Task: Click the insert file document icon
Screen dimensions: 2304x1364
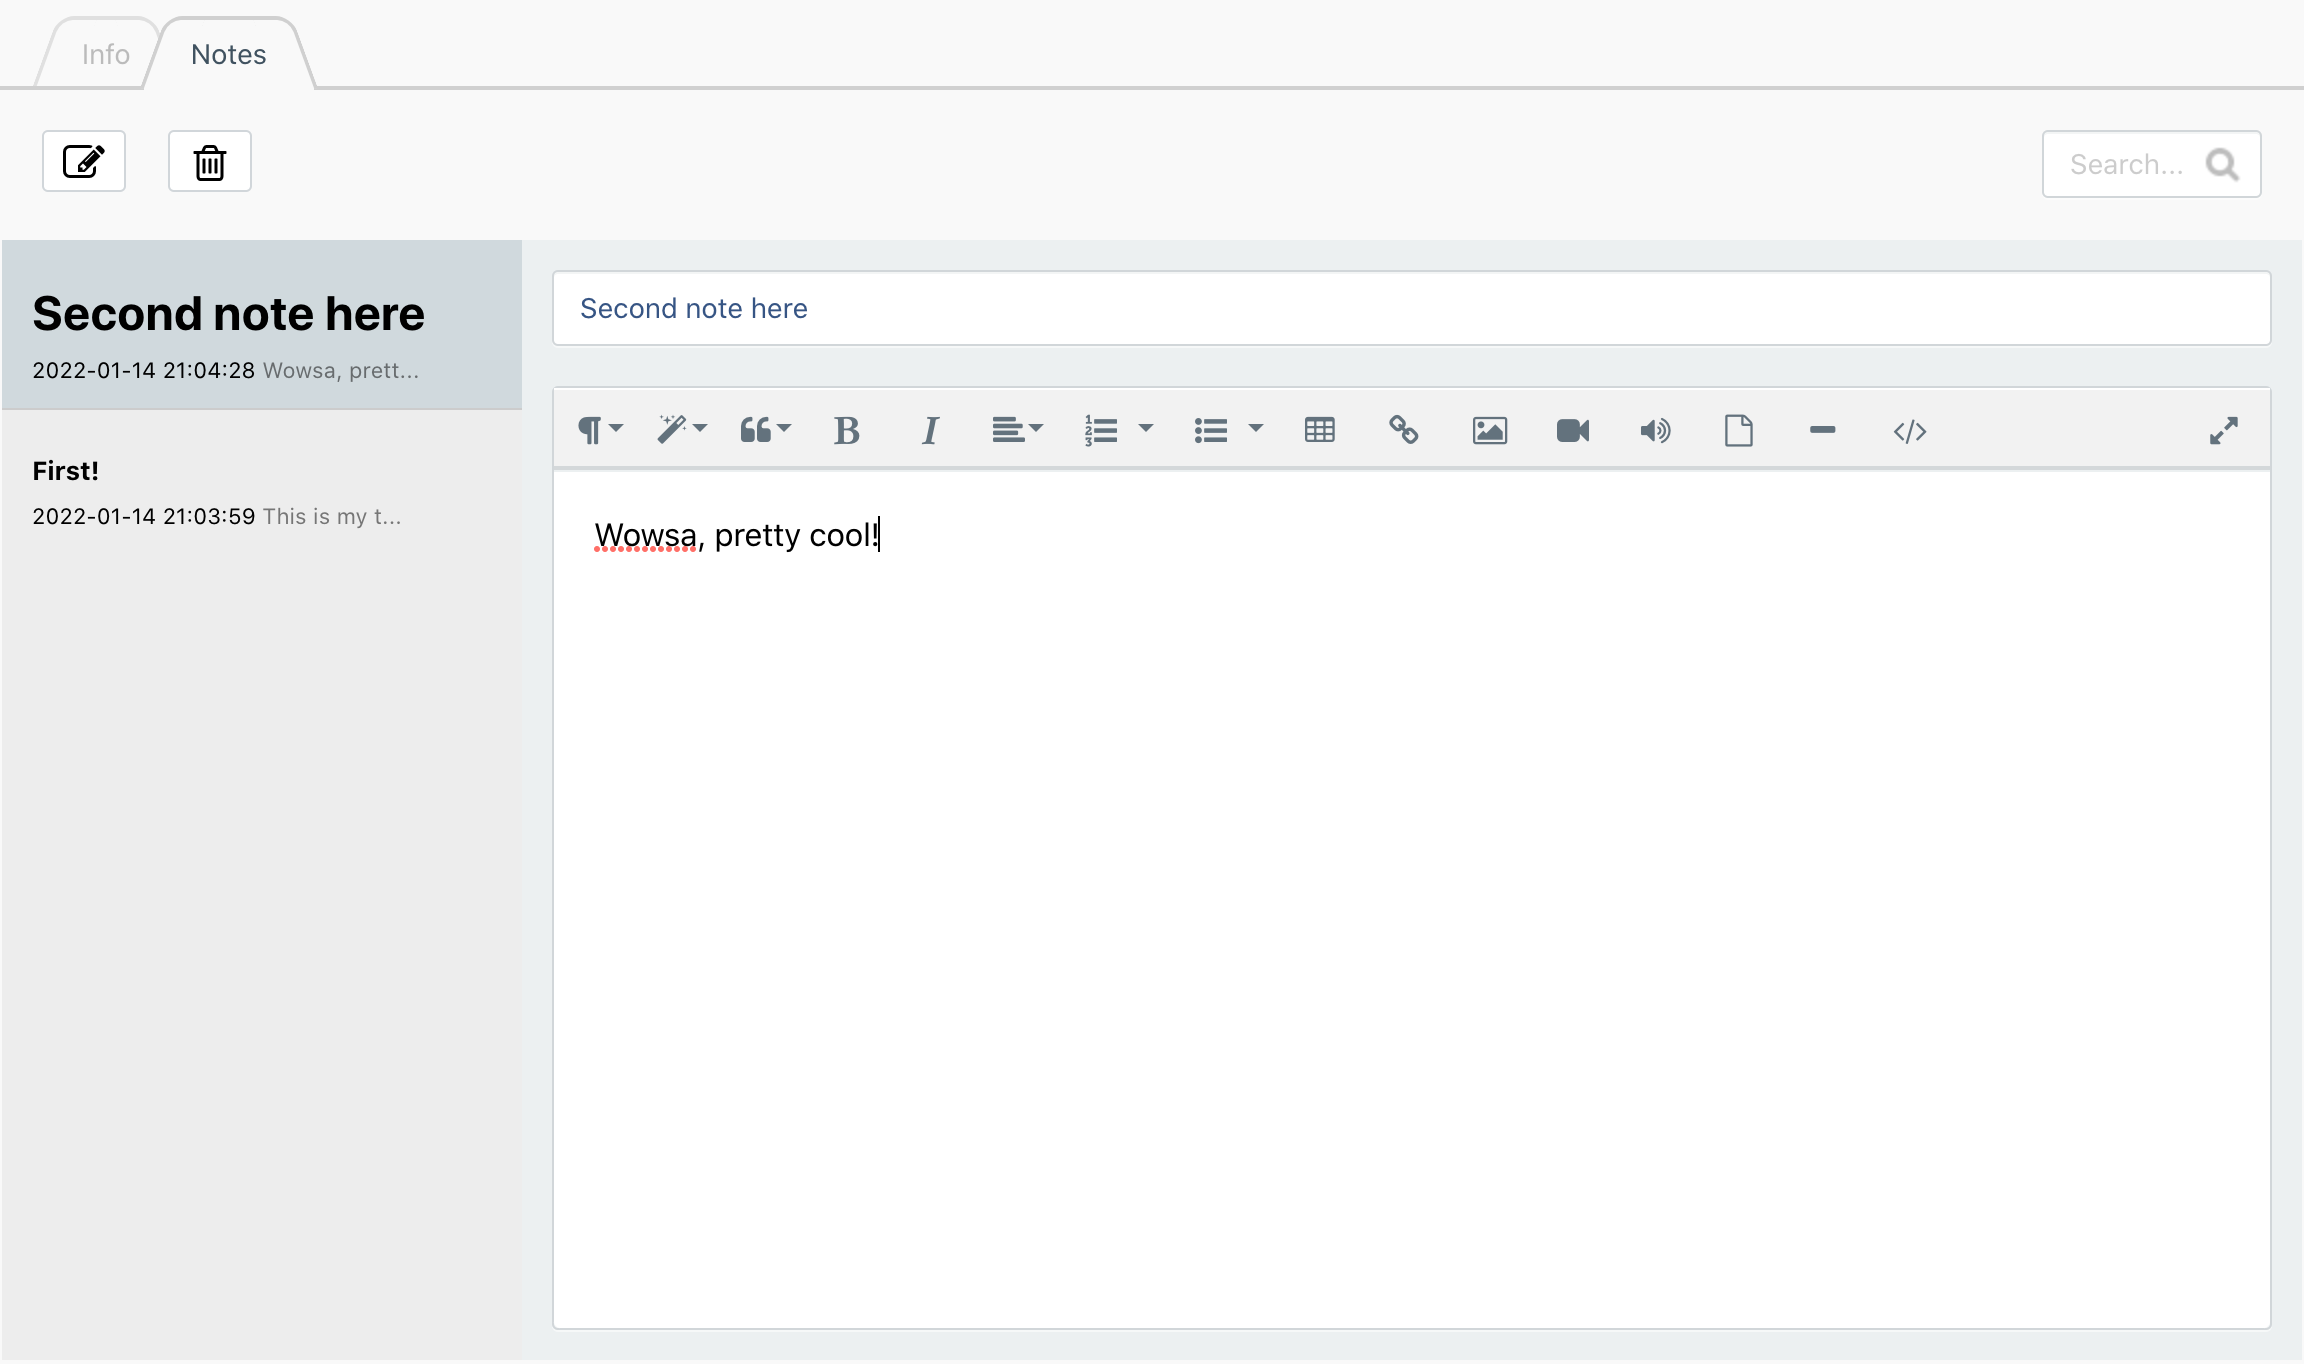Action: (1738, 430)
